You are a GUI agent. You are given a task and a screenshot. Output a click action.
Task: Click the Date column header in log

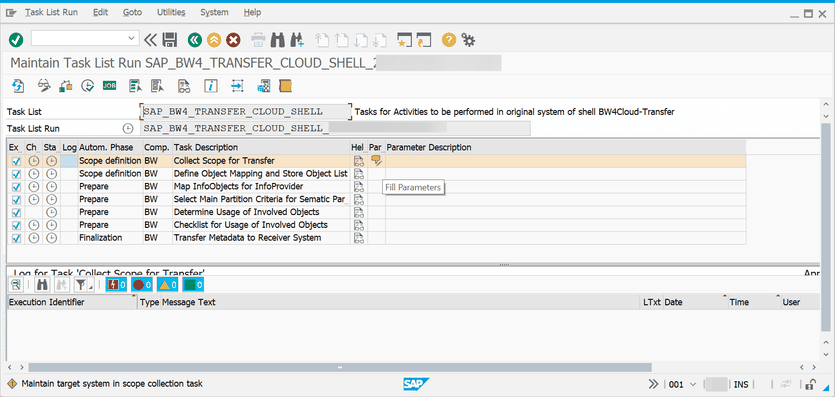695,302
